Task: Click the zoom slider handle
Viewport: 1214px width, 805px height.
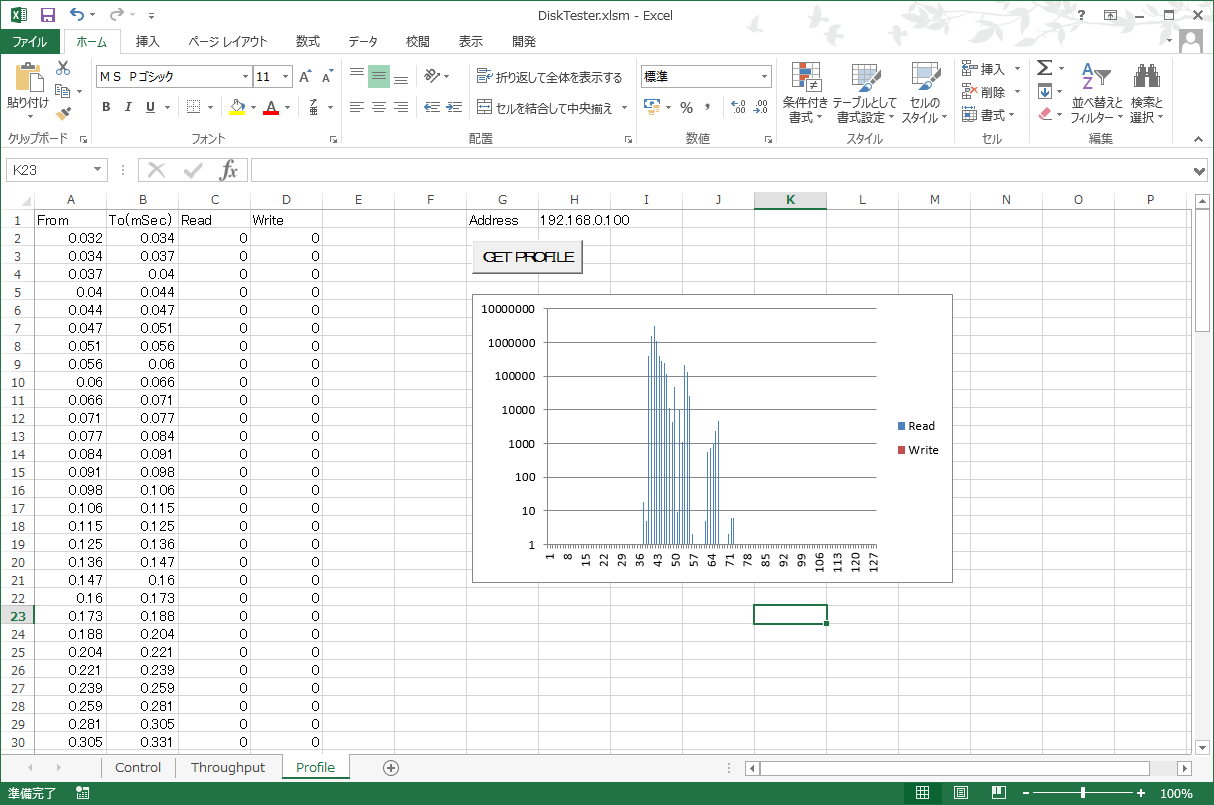Action: (1083, 793)
